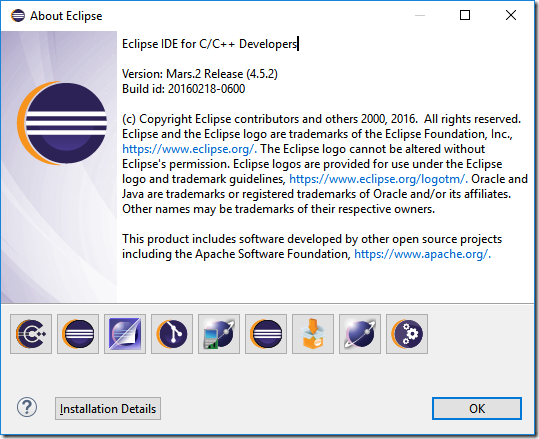Open the first Eclipse Platform feature icon
This screenshot has height=439, width=539.
click(x=78, y=334)
